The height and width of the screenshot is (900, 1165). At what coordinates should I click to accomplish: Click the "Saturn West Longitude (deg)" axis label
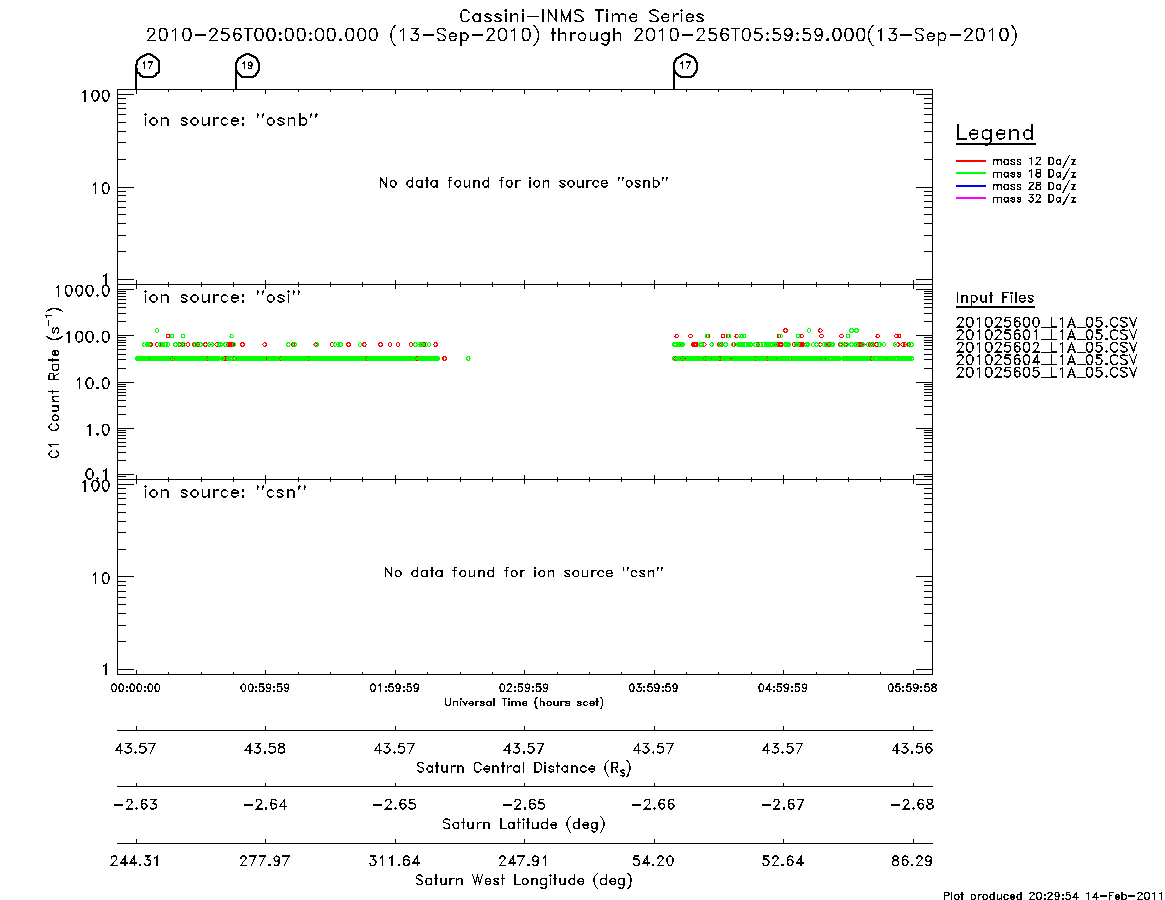point(524,881)
